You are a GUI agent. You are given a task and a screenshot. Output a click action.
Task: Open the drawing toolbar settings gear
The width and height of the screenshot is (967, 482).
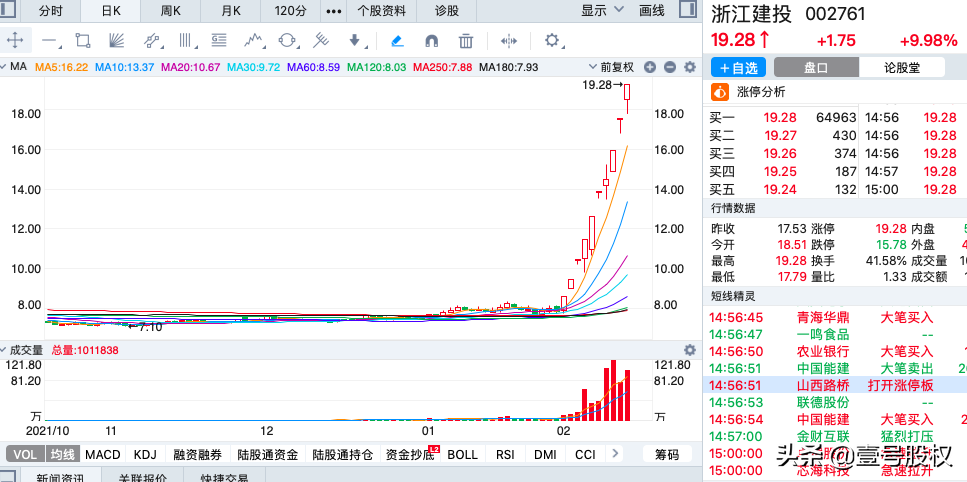coord(551,41)
